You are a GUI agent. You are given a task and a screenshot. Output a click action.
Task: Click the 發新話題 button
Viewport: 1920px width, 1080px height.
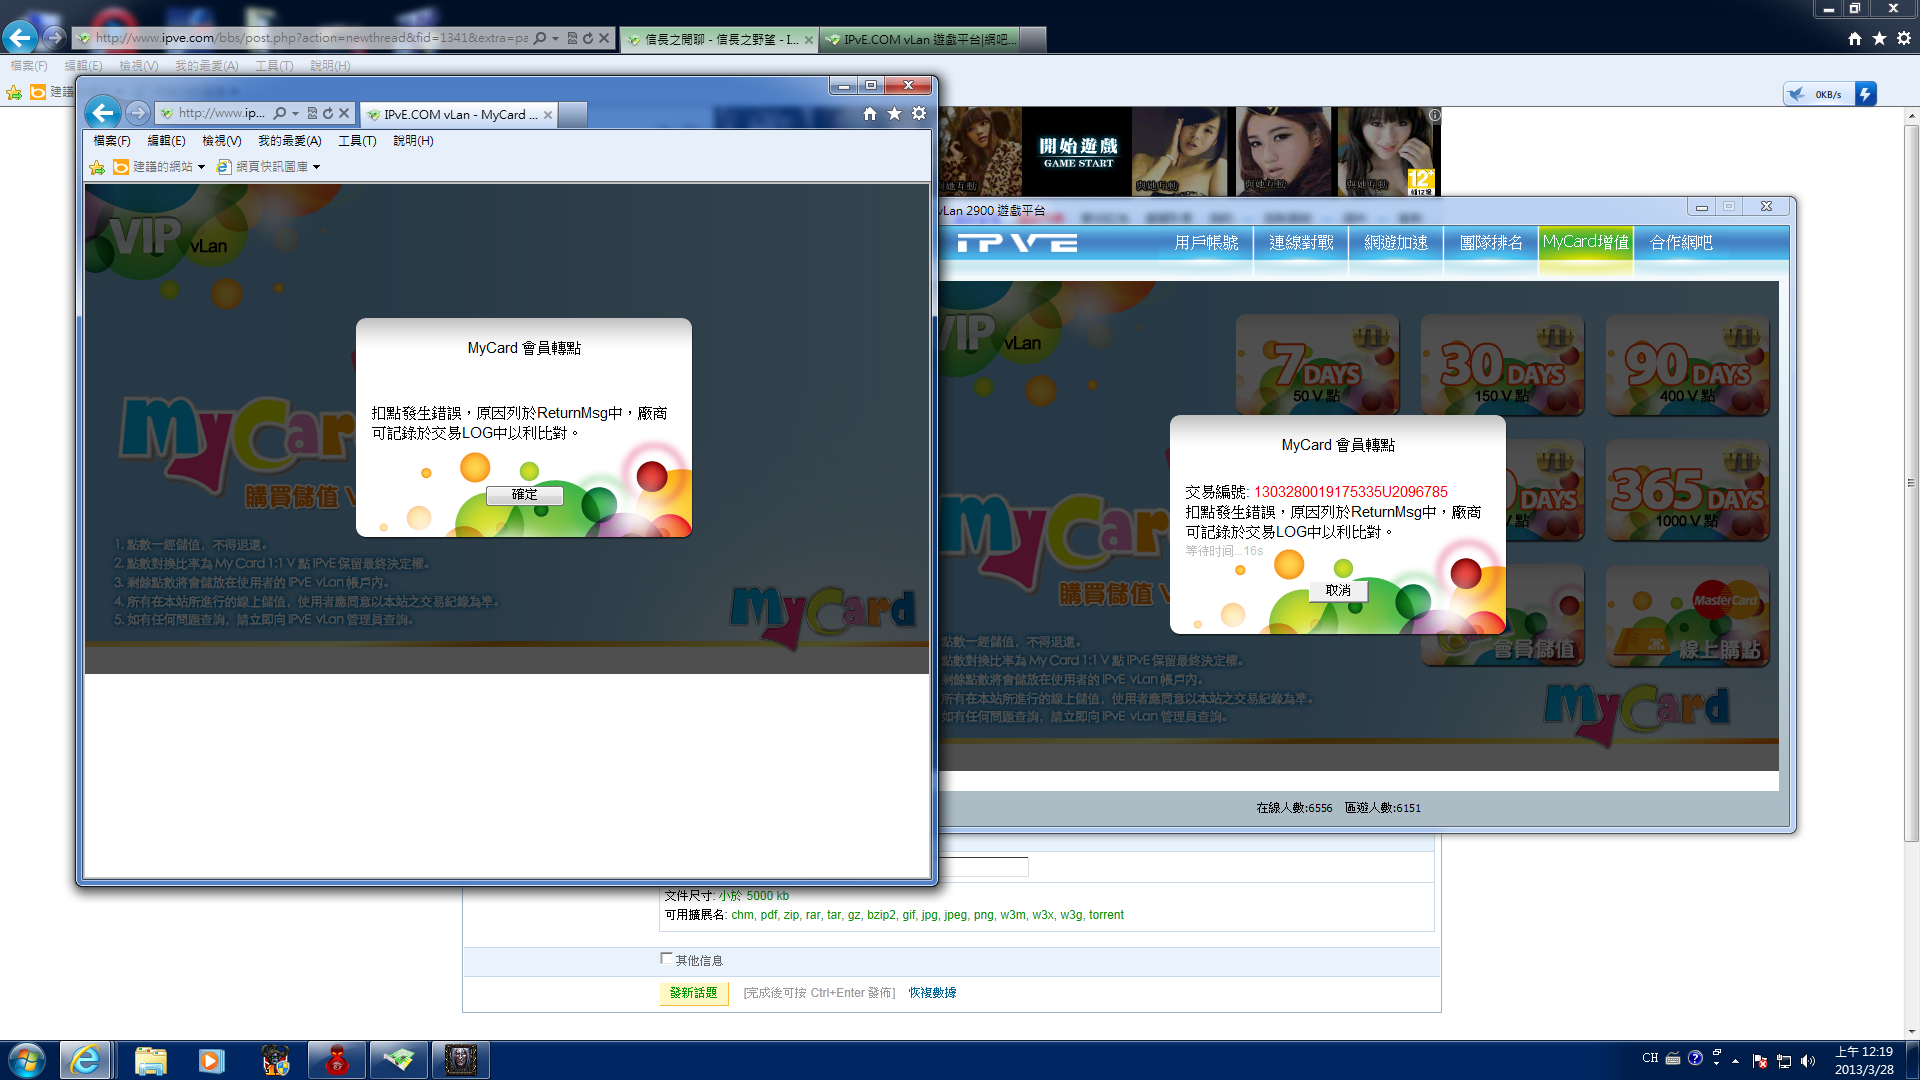(x=693, y=993)
